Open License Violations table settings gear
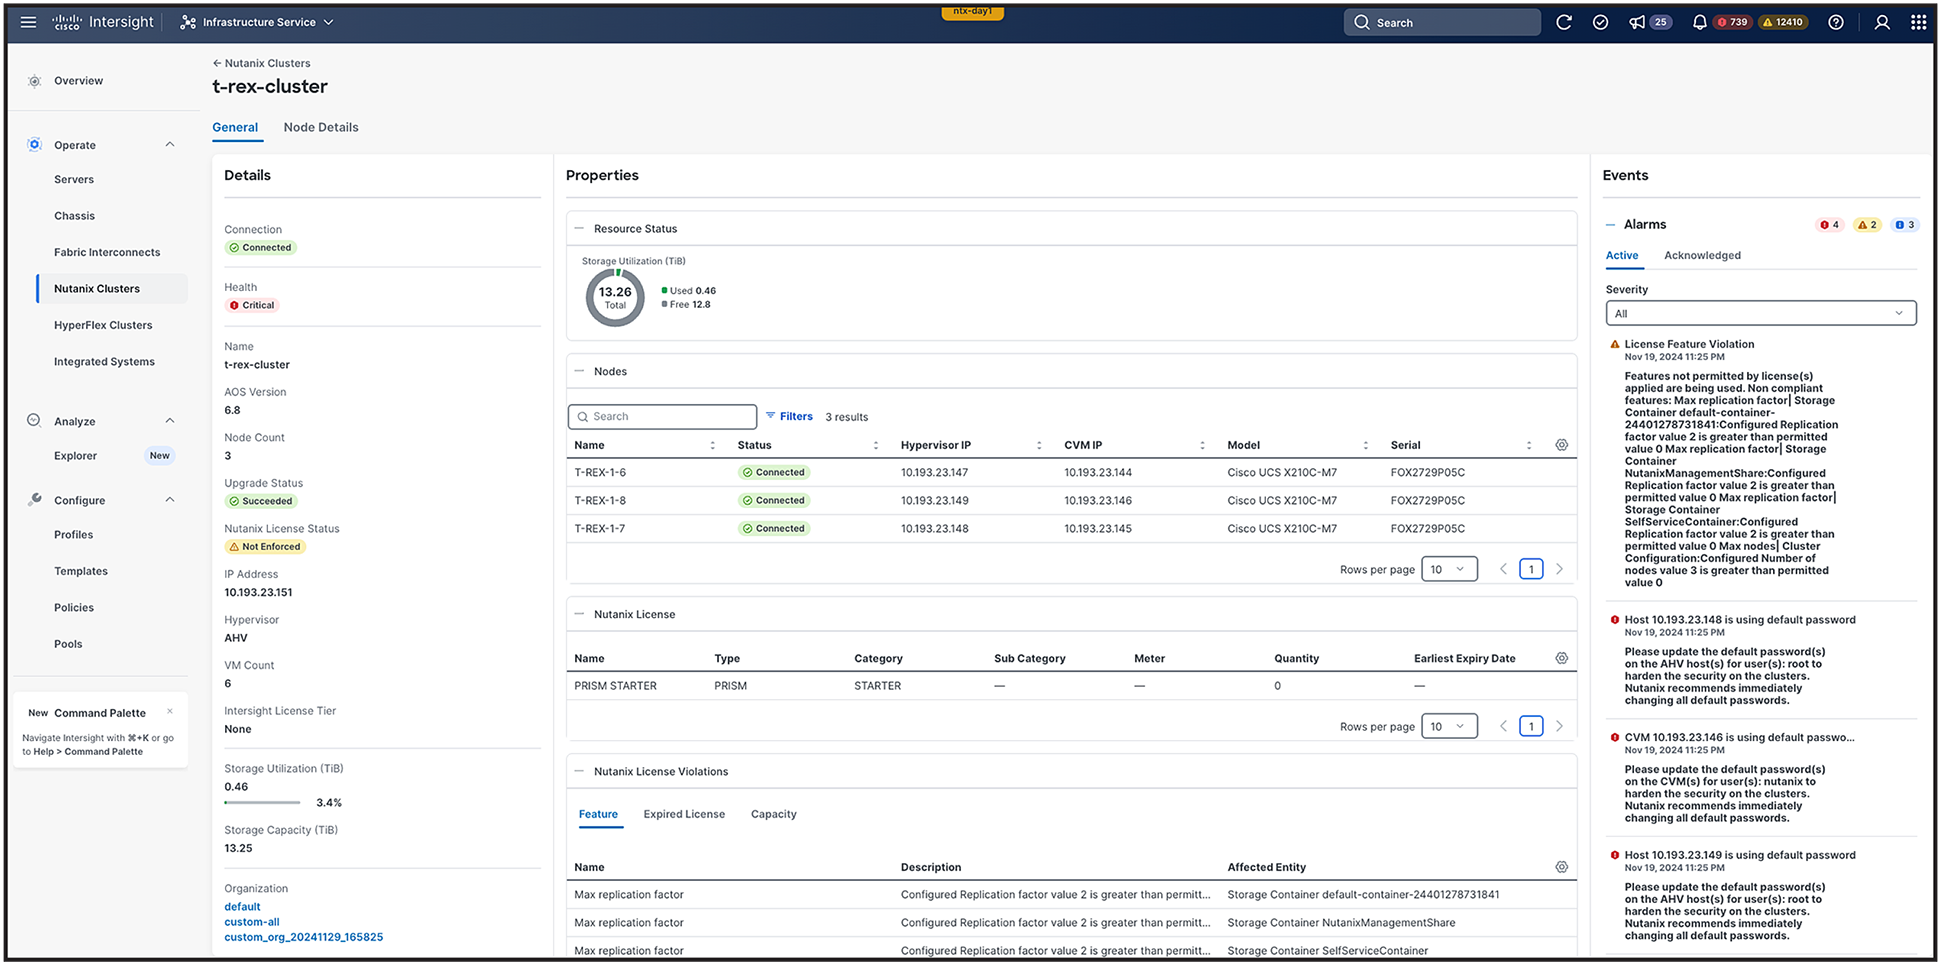Viewport: 1941px width, 965px height. (1561, 867)
